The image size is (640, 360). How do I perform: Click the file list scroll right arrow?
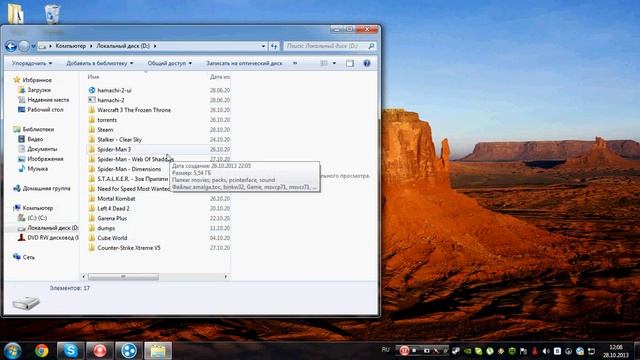tap(226, 277)
